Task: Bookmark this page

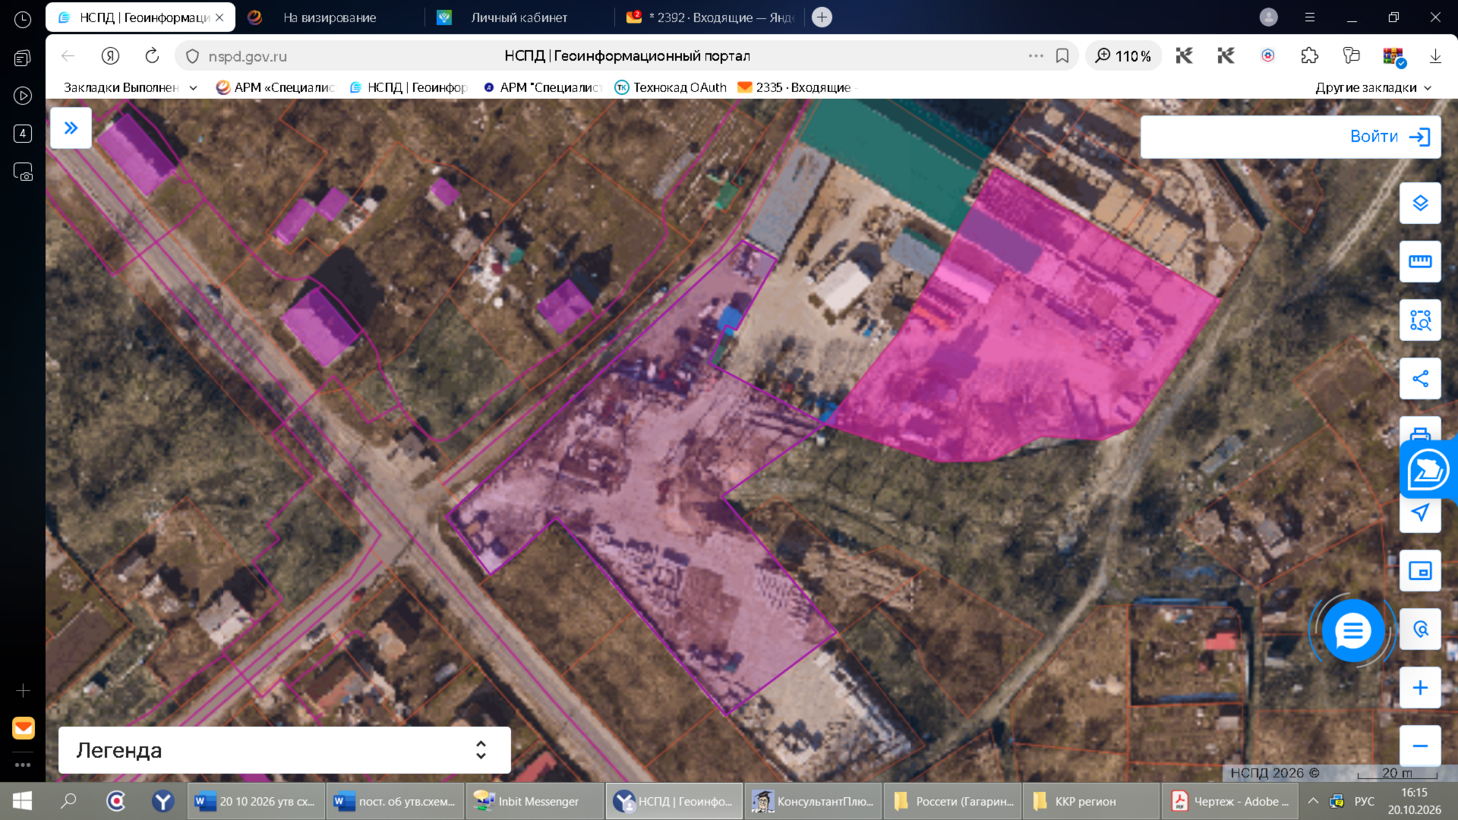Action: click(x=1062, y=56)
